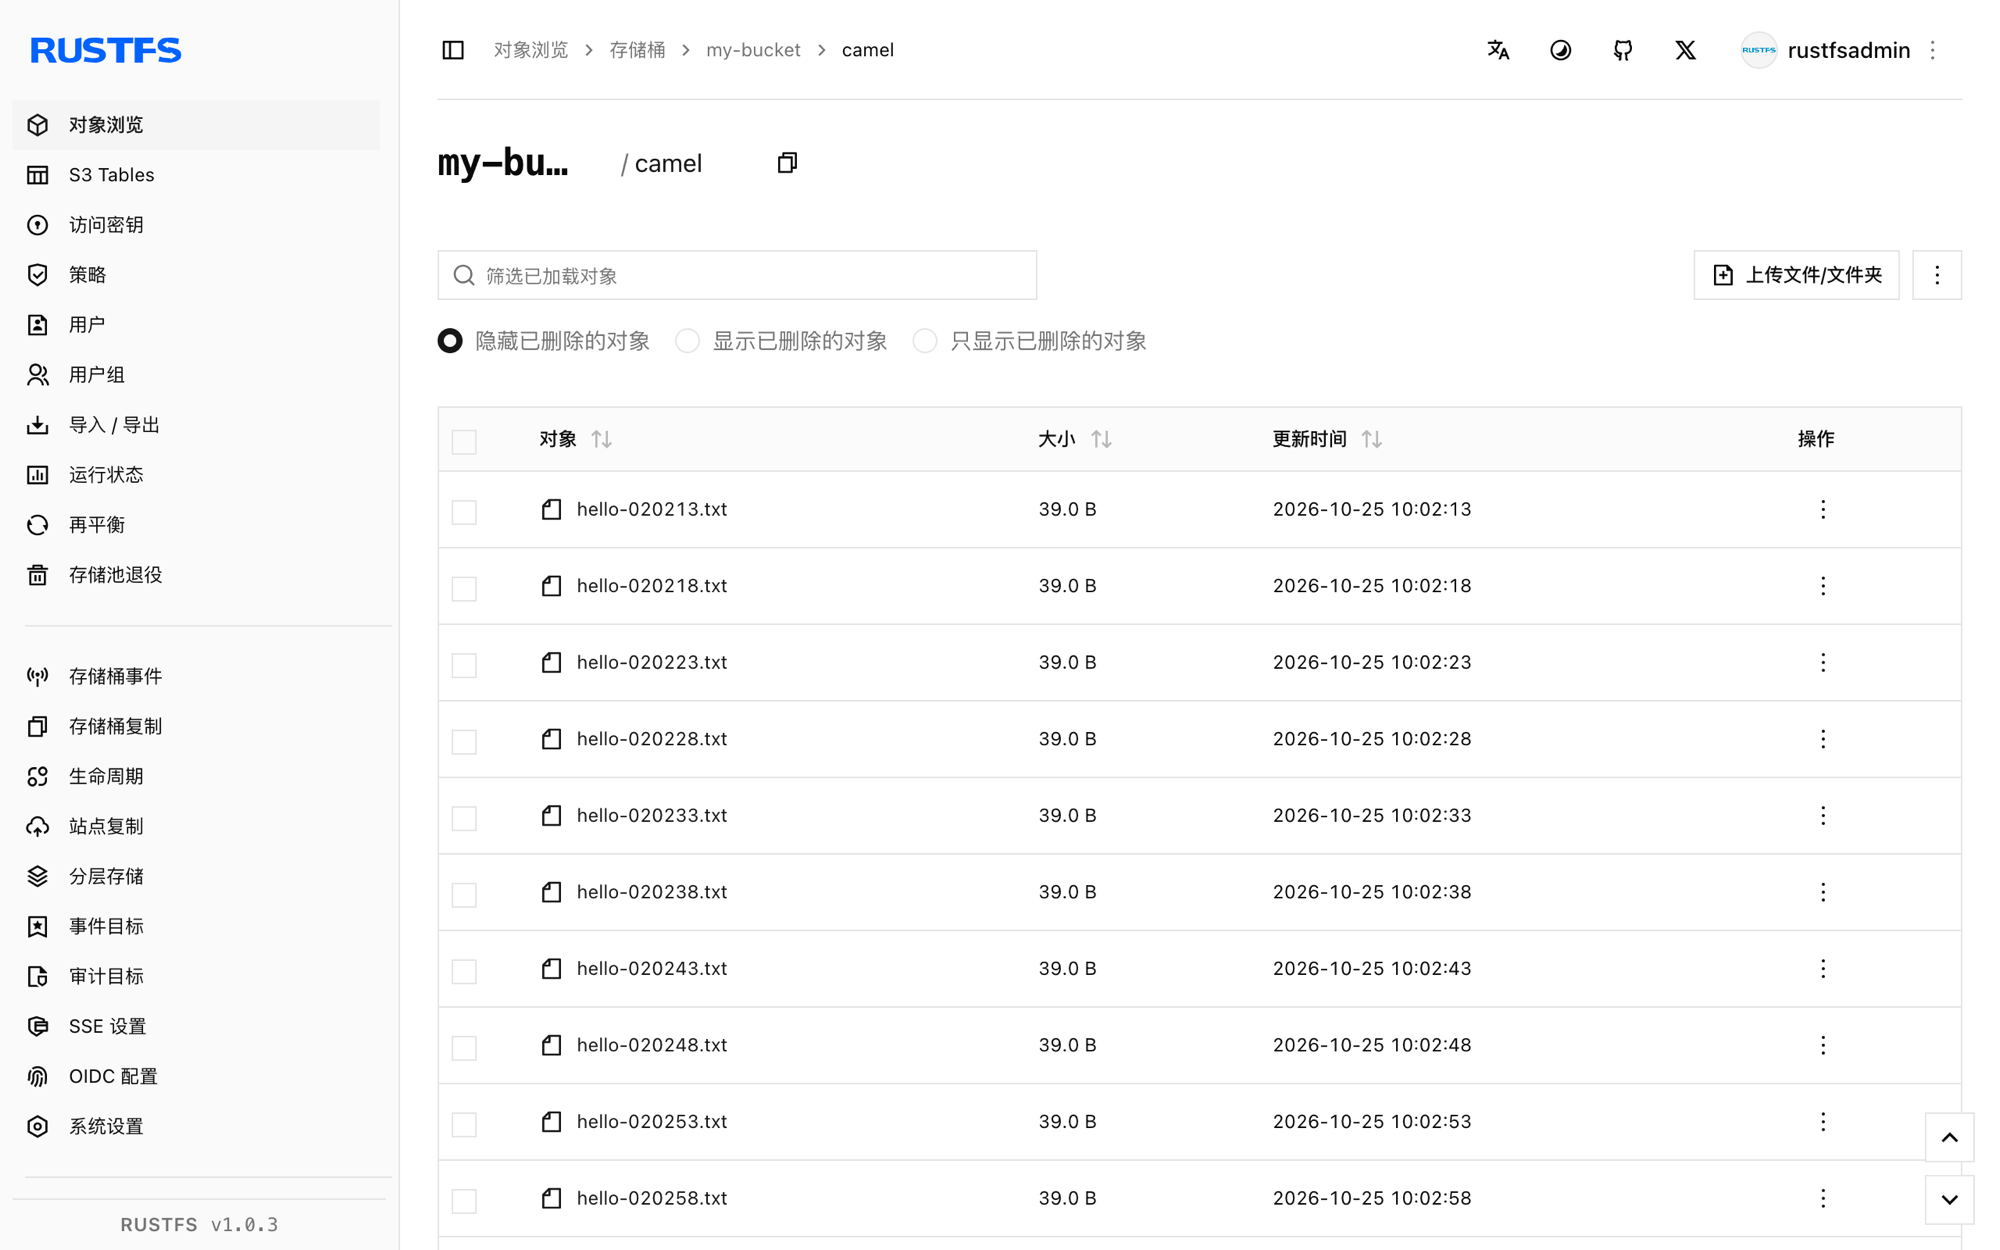Viewport: 2000px width, 1250px height.
Task: Open row actions for hello-020253.txt
Action: (1823, 1122)
